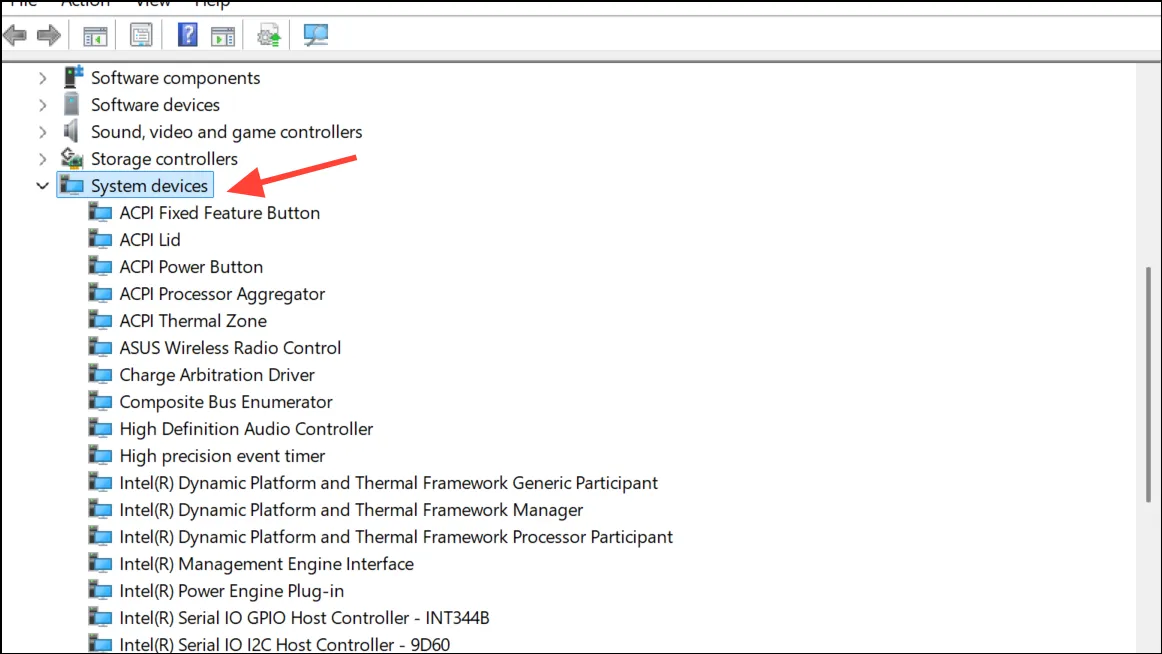Viewport: 1162px width, 654px height.
Task: Select ASUS Wireless Radio Control
Action: pos(230,348)
